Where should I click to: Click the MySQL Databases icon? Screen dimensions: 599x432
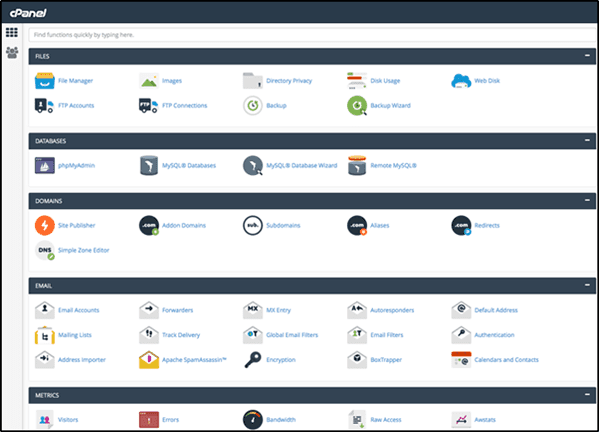149,165
